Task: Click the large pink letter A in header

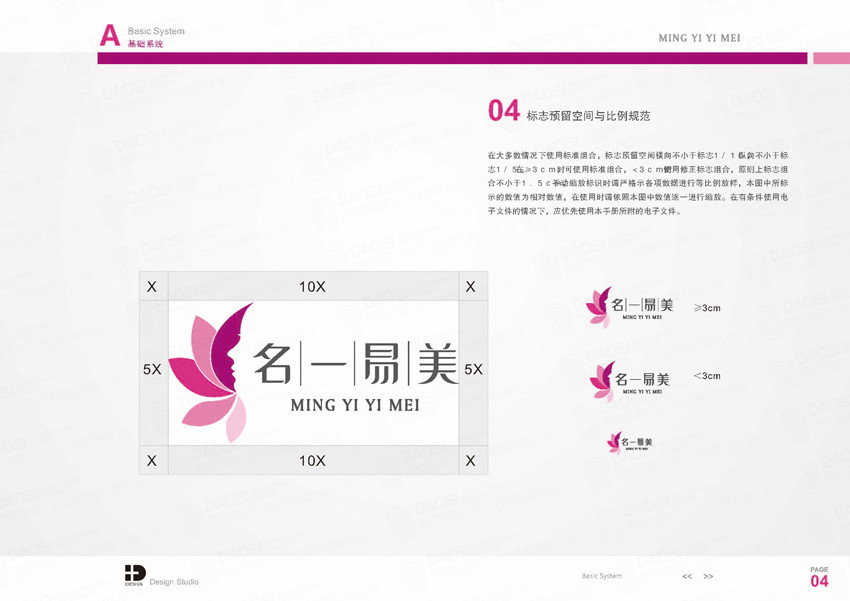Action: [x=110, y=37]
